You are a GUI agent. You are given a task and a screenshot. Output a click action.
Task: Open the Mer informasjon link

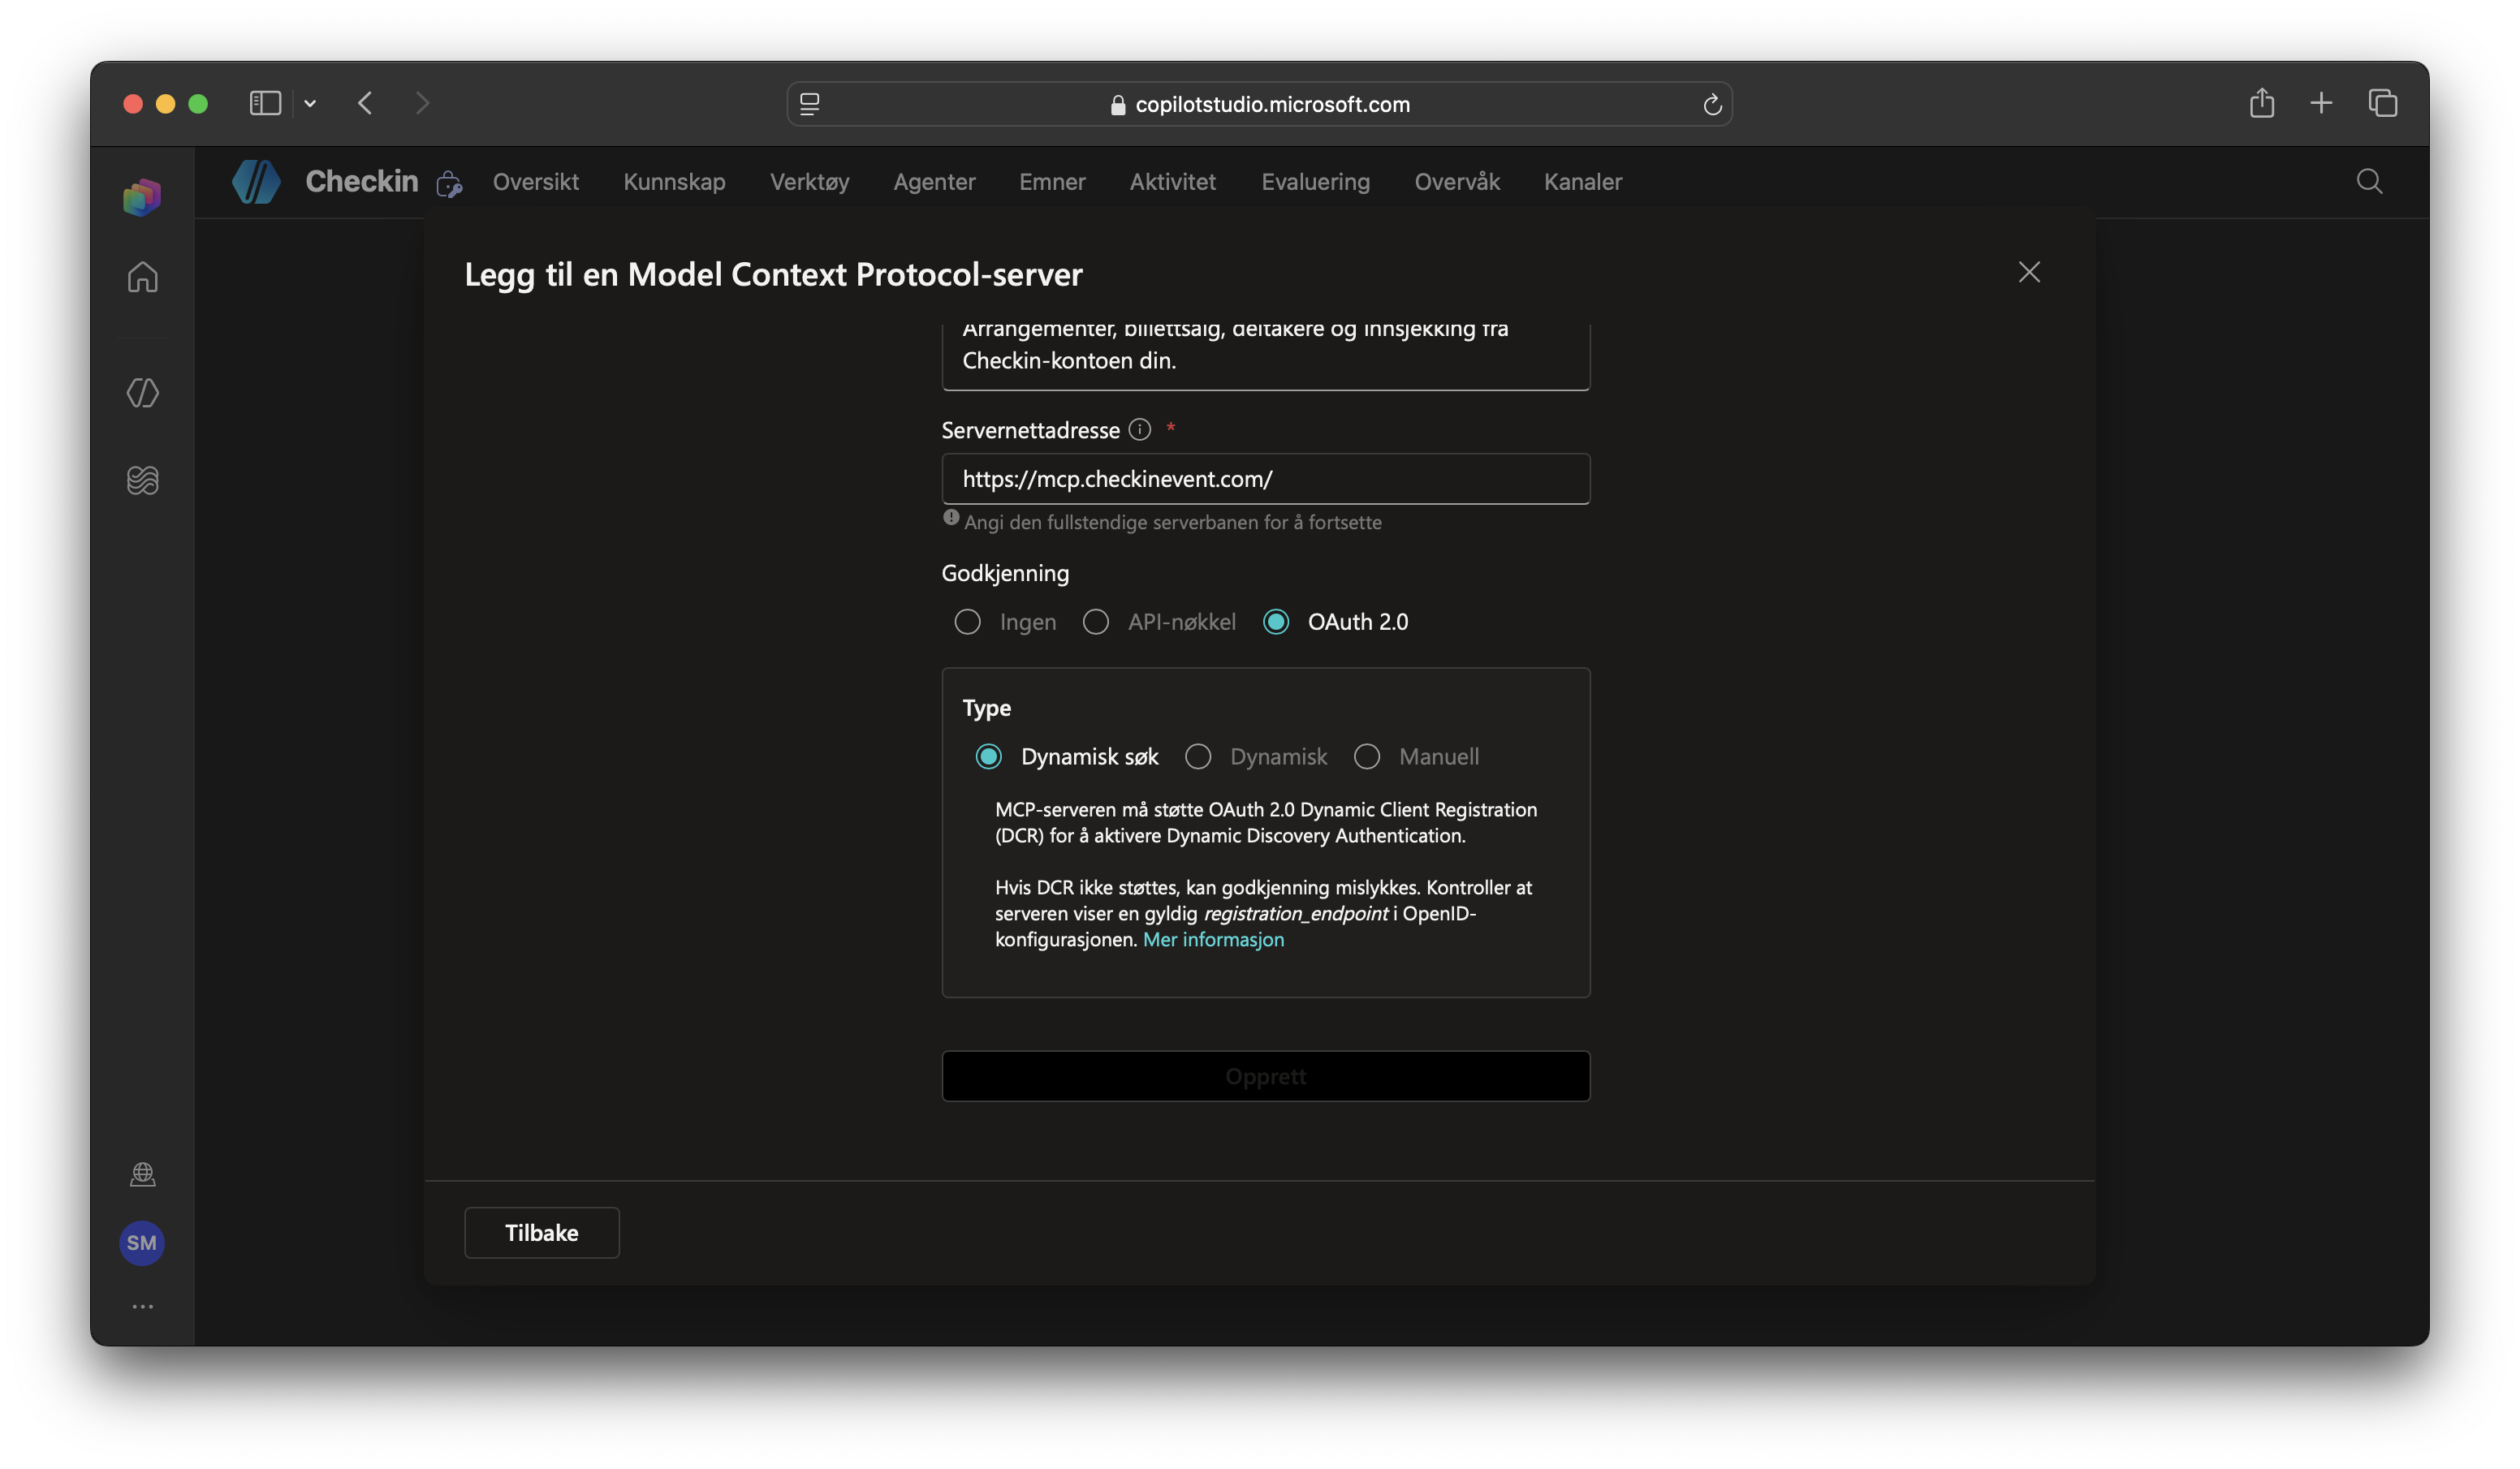click(1213, 939)
